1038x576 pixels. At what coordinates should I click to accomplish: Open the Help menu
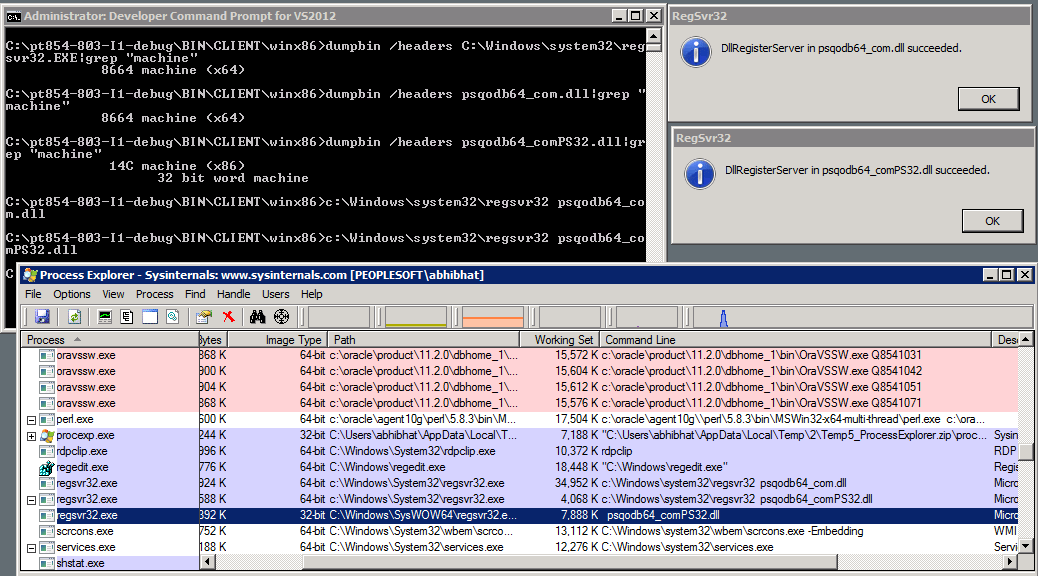(x=311, y=294)
